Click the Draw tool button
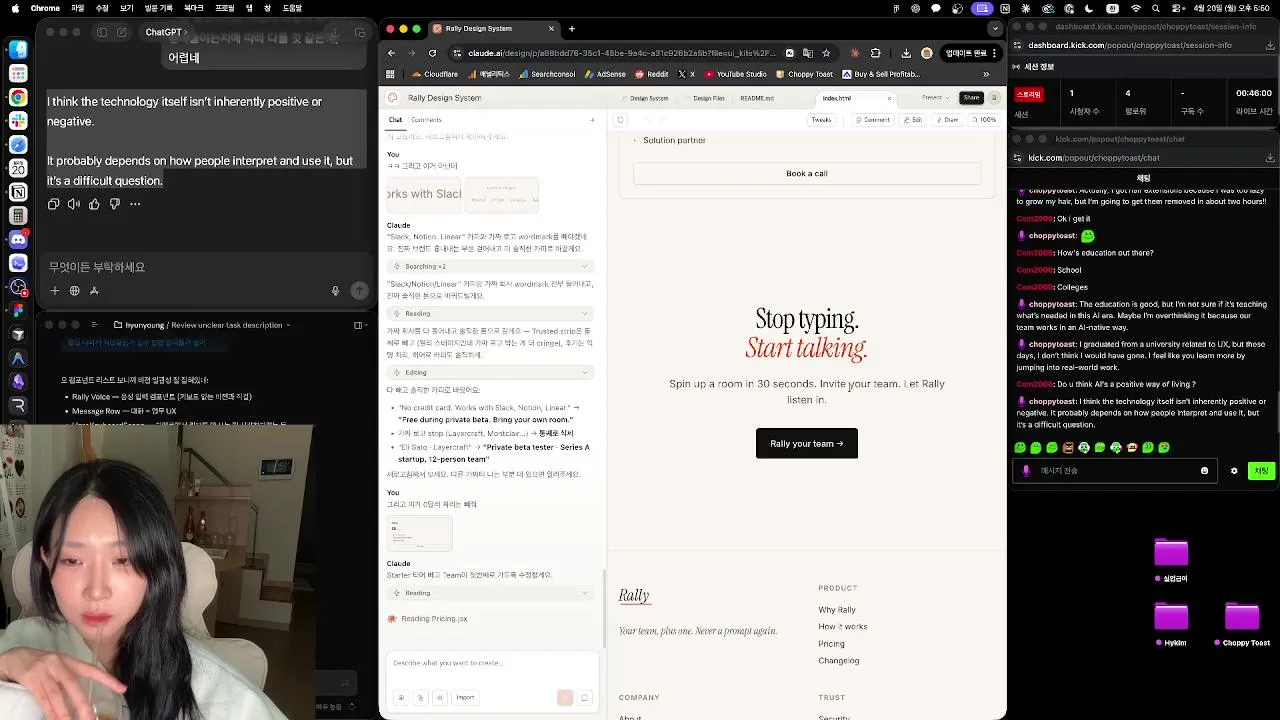The width and height of the screenshot is (1280, 720). (946, 120)
